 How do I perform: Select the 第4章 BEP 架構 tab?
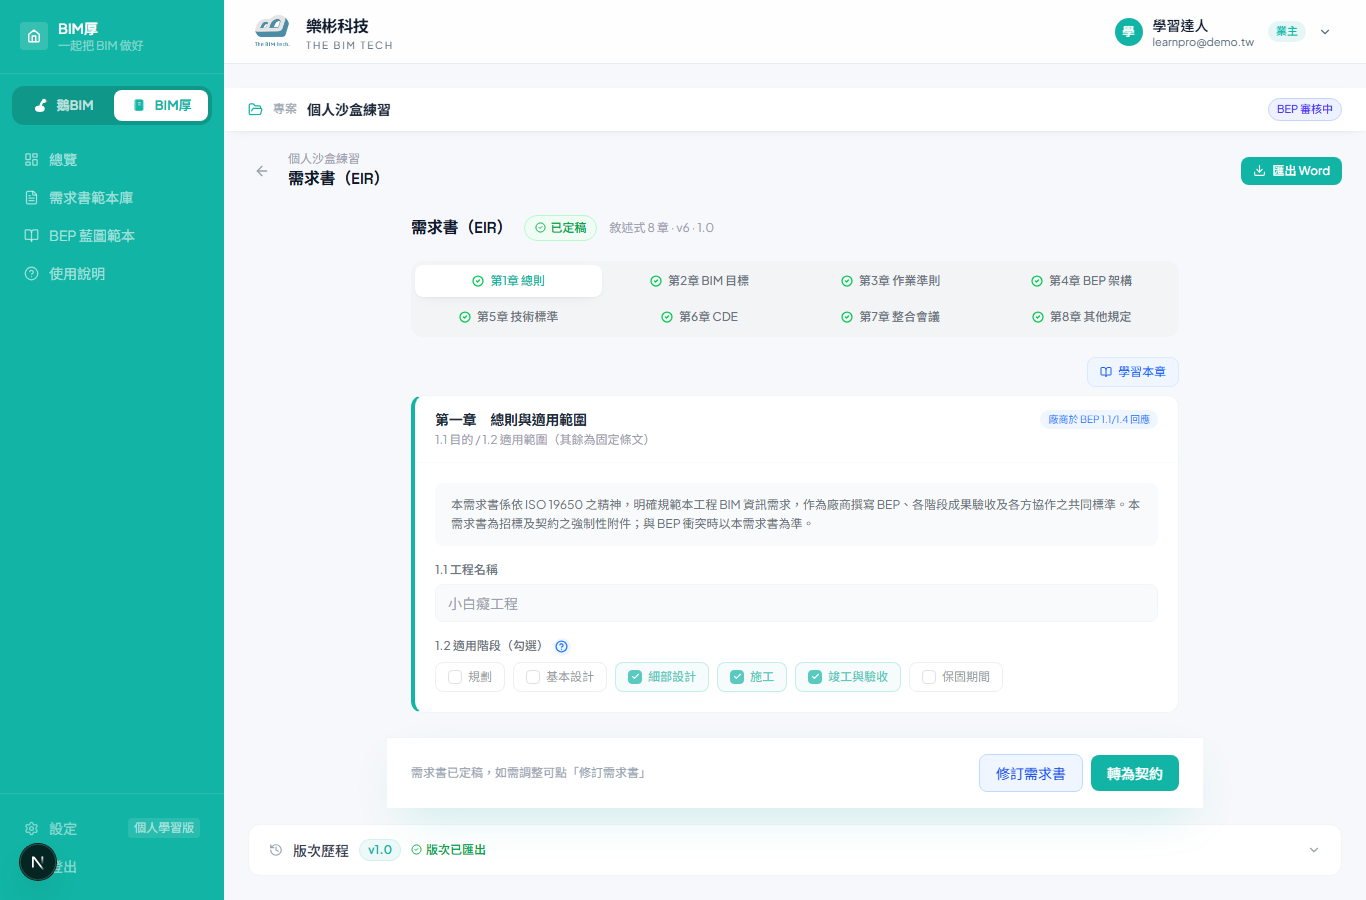coord(1081,281)
